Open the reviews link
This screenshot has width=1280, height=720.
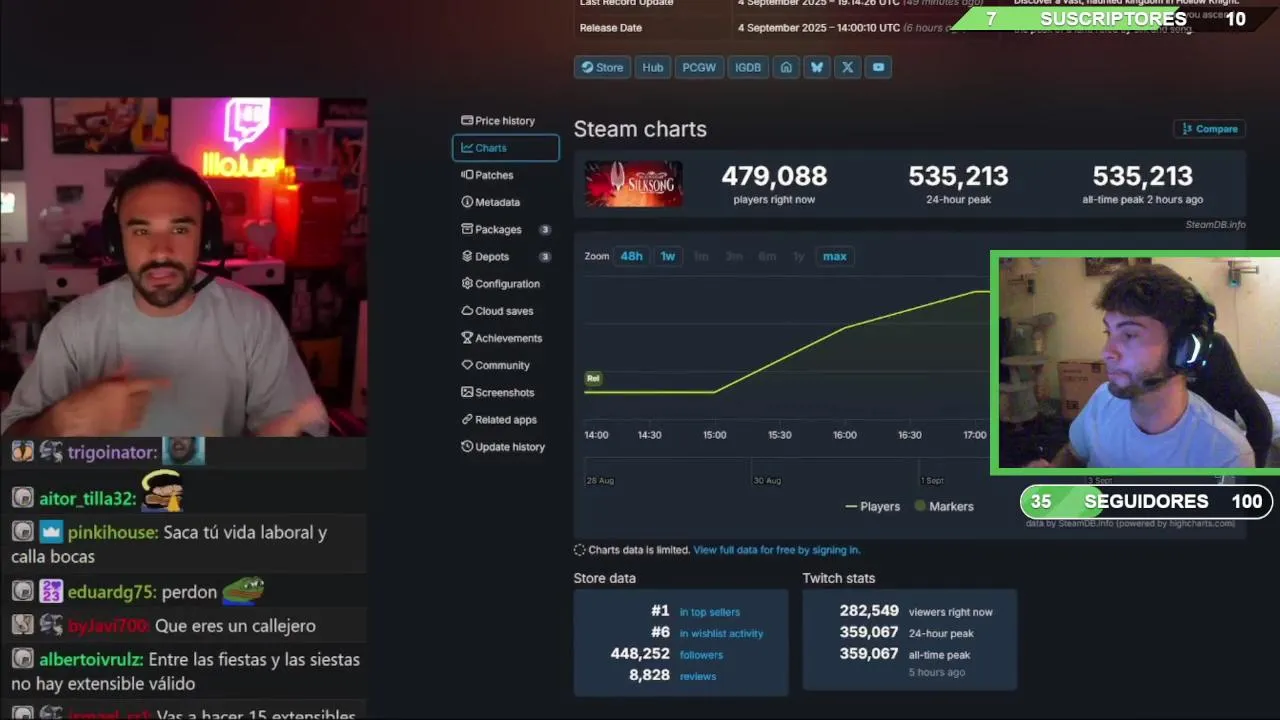[697, 677]
